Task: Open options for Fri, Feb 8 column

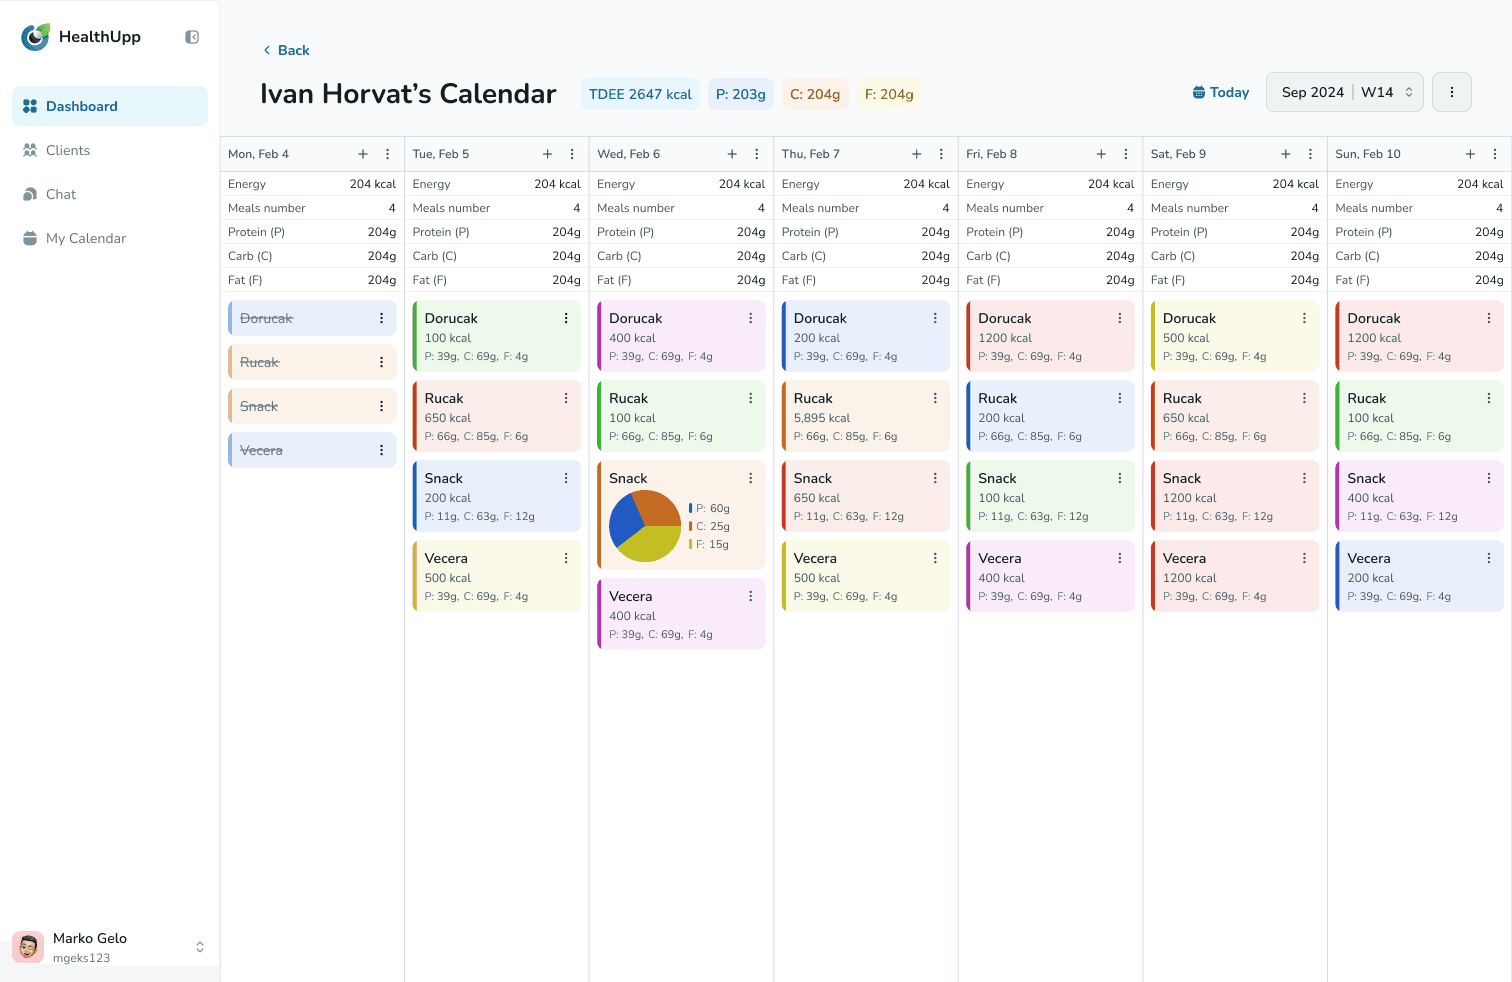Action: 1126,154
